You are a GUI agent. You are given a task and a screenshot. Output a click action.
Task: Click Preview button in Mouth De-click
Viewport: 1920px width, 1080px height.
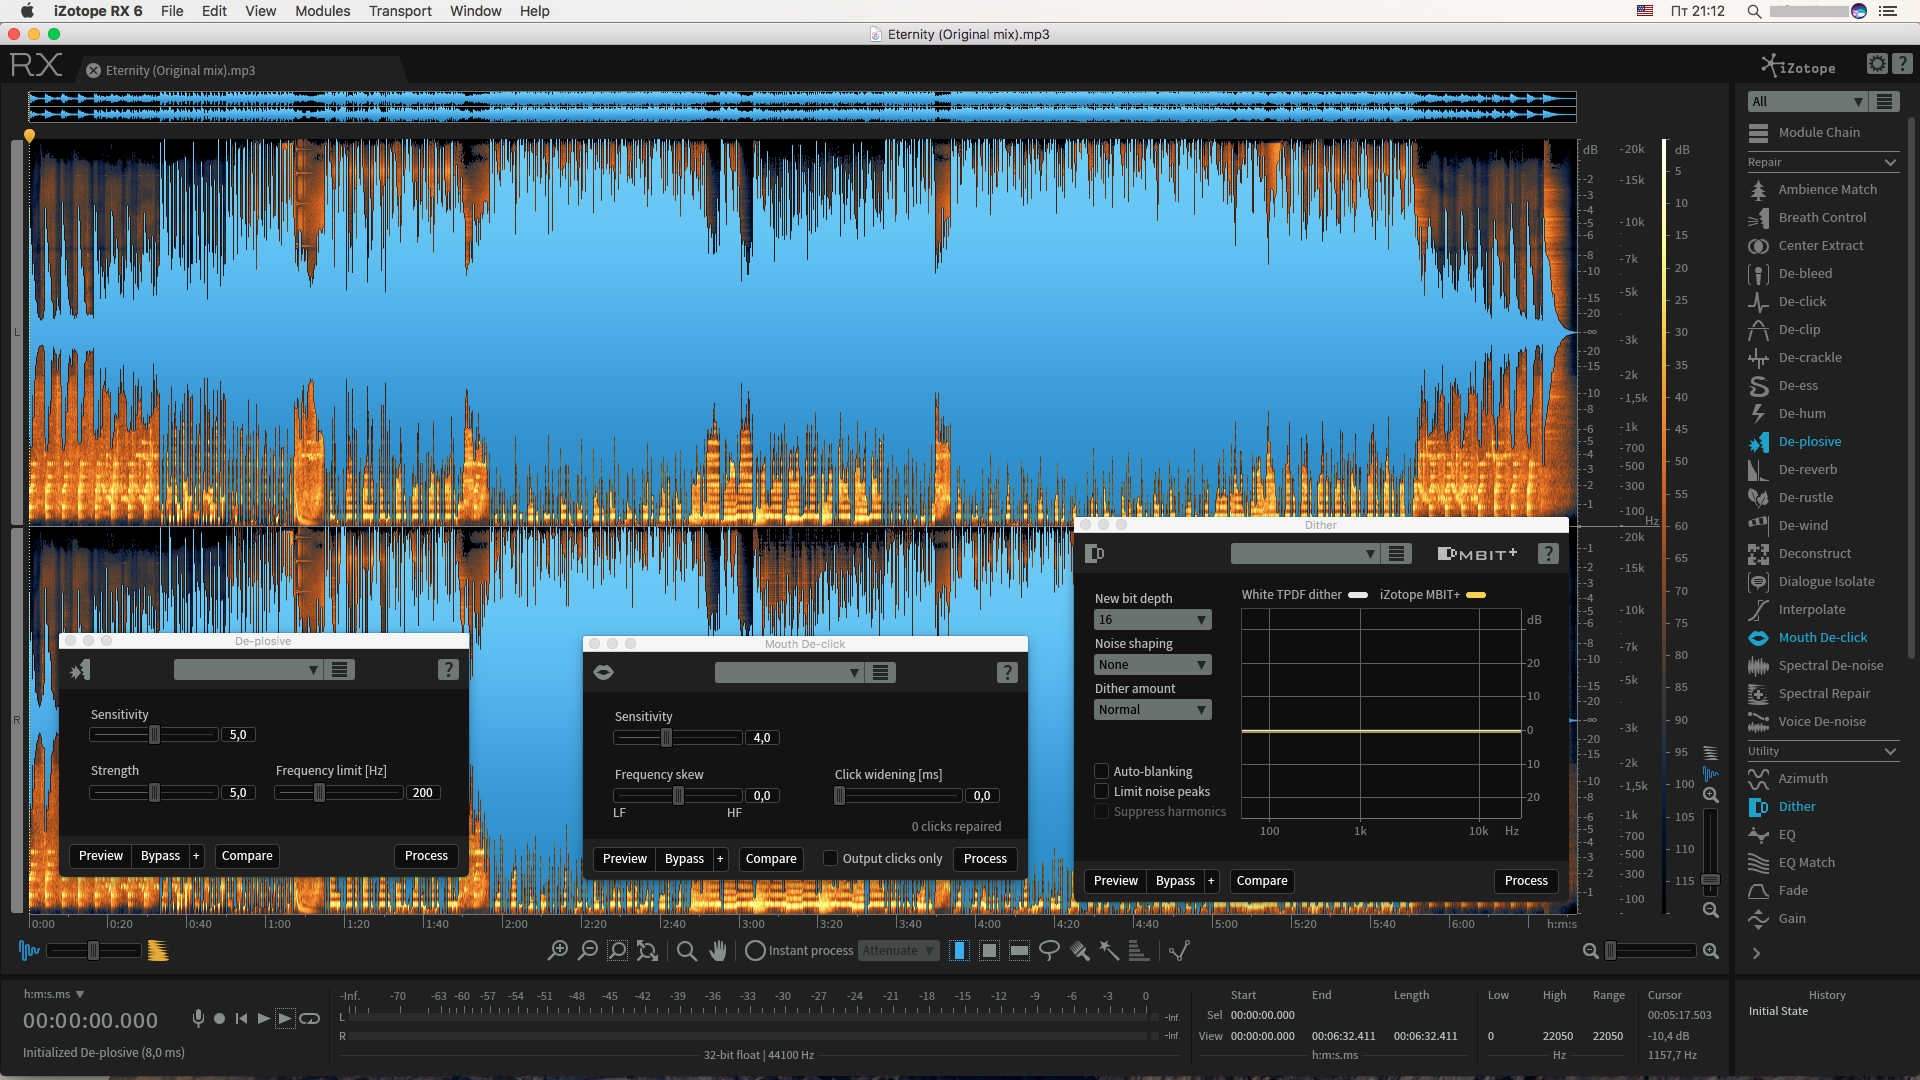pos(624,858)
